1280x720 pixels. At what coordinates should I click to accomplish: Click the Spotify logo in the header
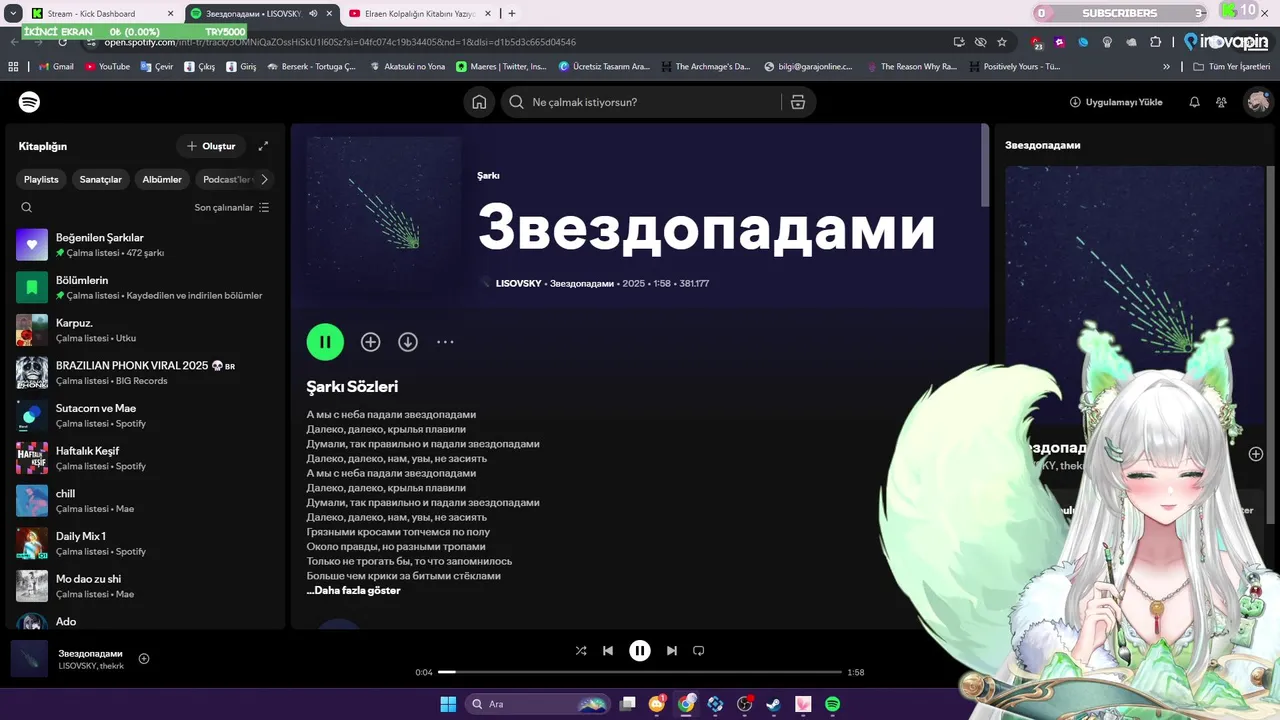pos(29,102)
